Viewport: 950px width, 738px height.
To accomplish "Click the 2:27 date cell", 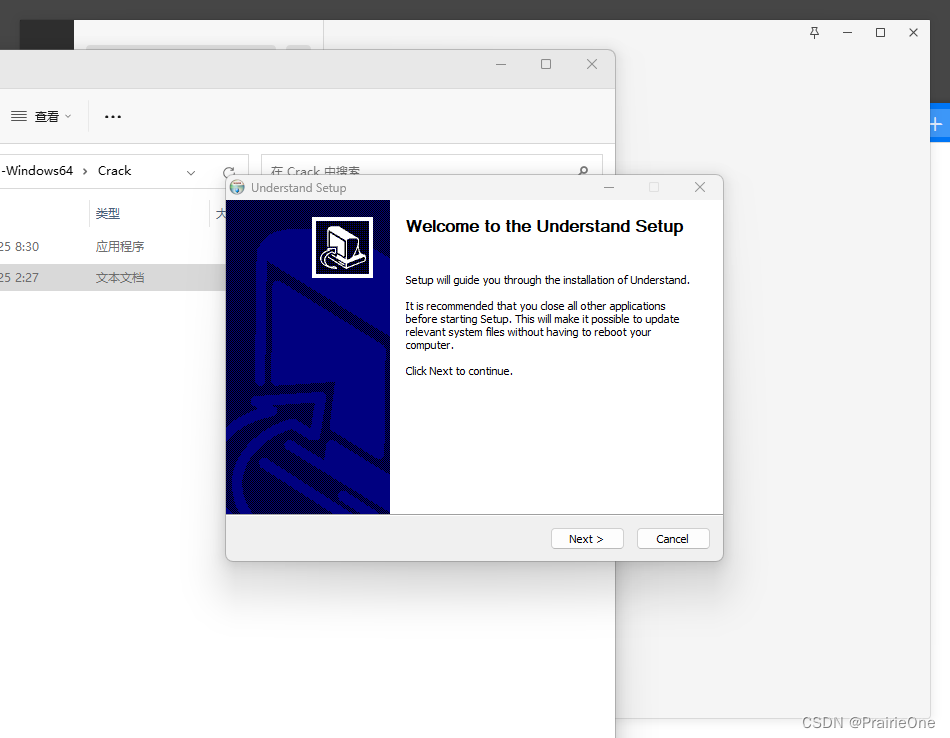I will (19, 278).
